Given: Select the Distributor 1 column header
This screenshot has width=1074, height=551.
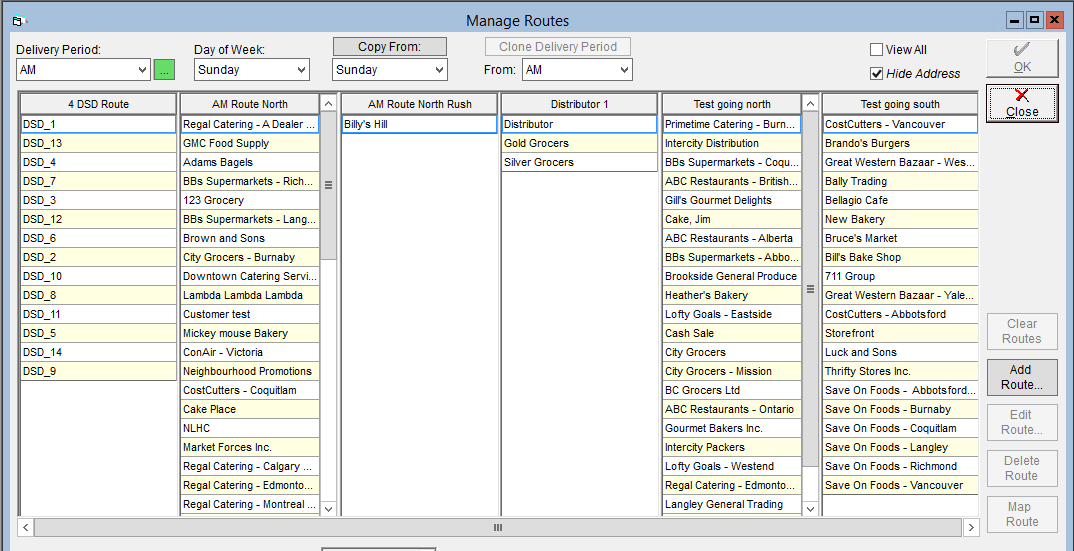Looking at the screenshot, I should (x=579, y=104).
